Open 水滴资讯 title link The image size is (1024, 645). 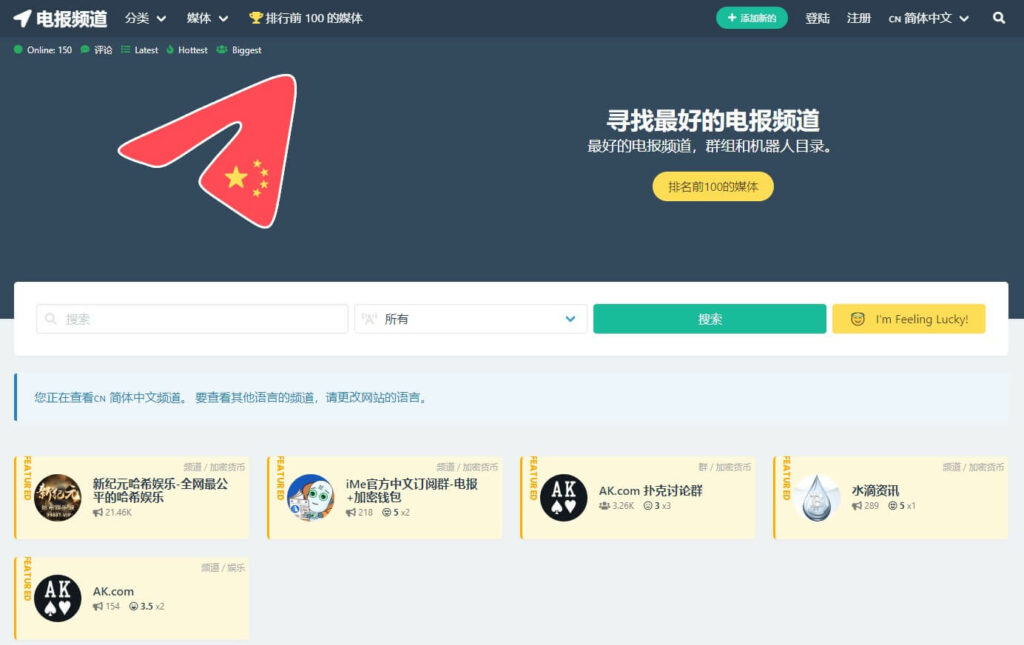click(875, 491)
